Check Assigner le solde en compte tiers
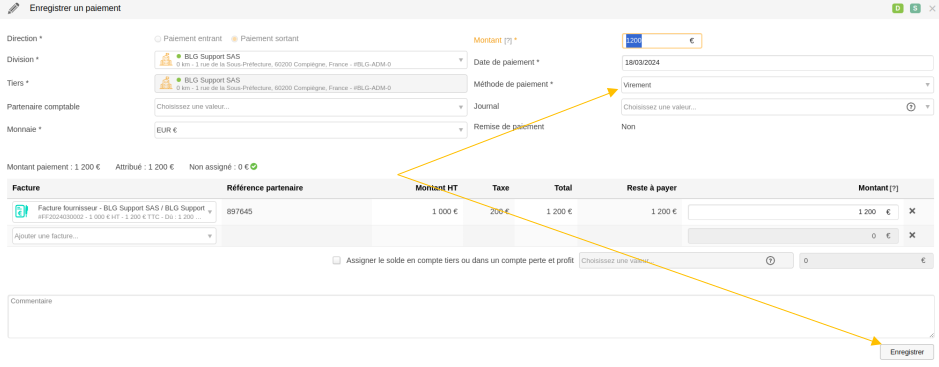 point(337,260)
